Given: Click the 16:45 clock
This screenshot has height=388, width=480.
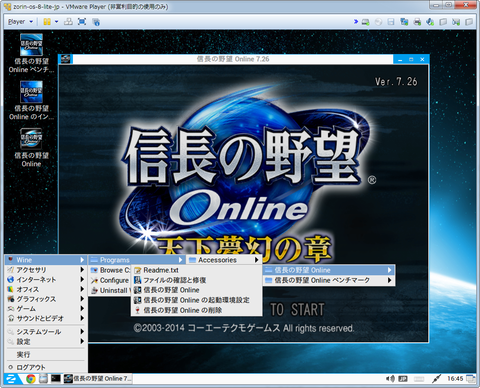Looking at the screenshot, I should (x=455, y=379).
